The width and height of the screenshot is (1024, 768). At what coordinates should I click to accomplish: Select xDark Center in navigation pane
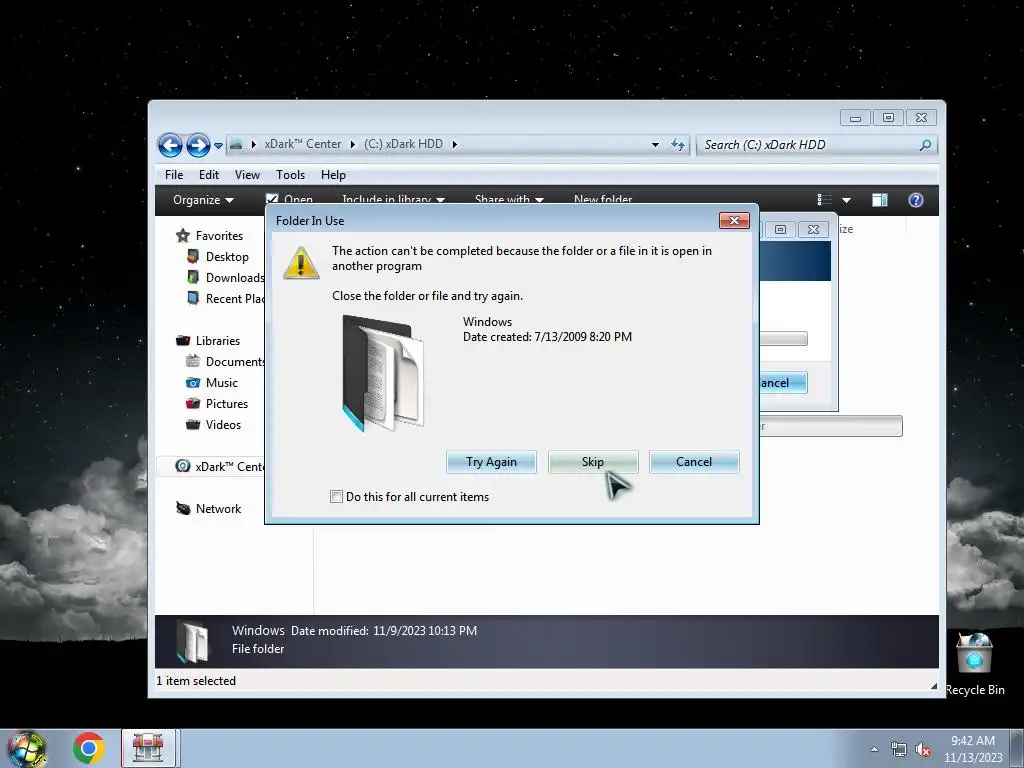click(219, 466)
